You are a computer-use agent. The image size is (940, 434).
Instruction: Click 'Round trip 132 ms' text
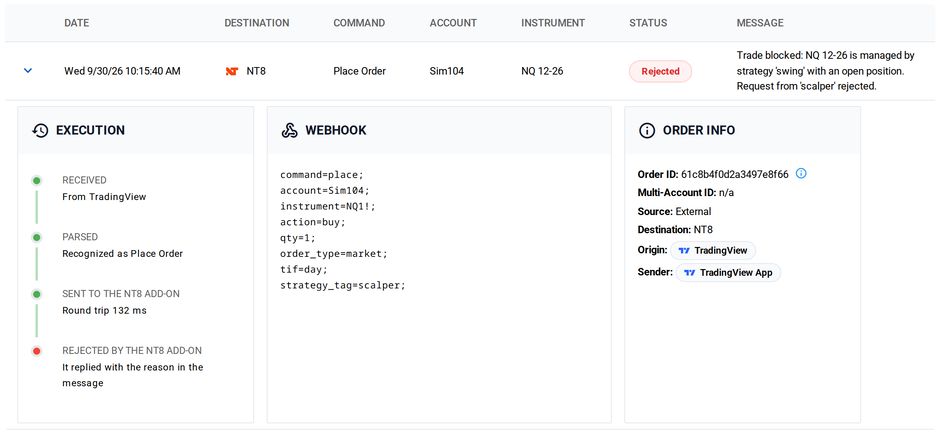click(x=104, y=311)
